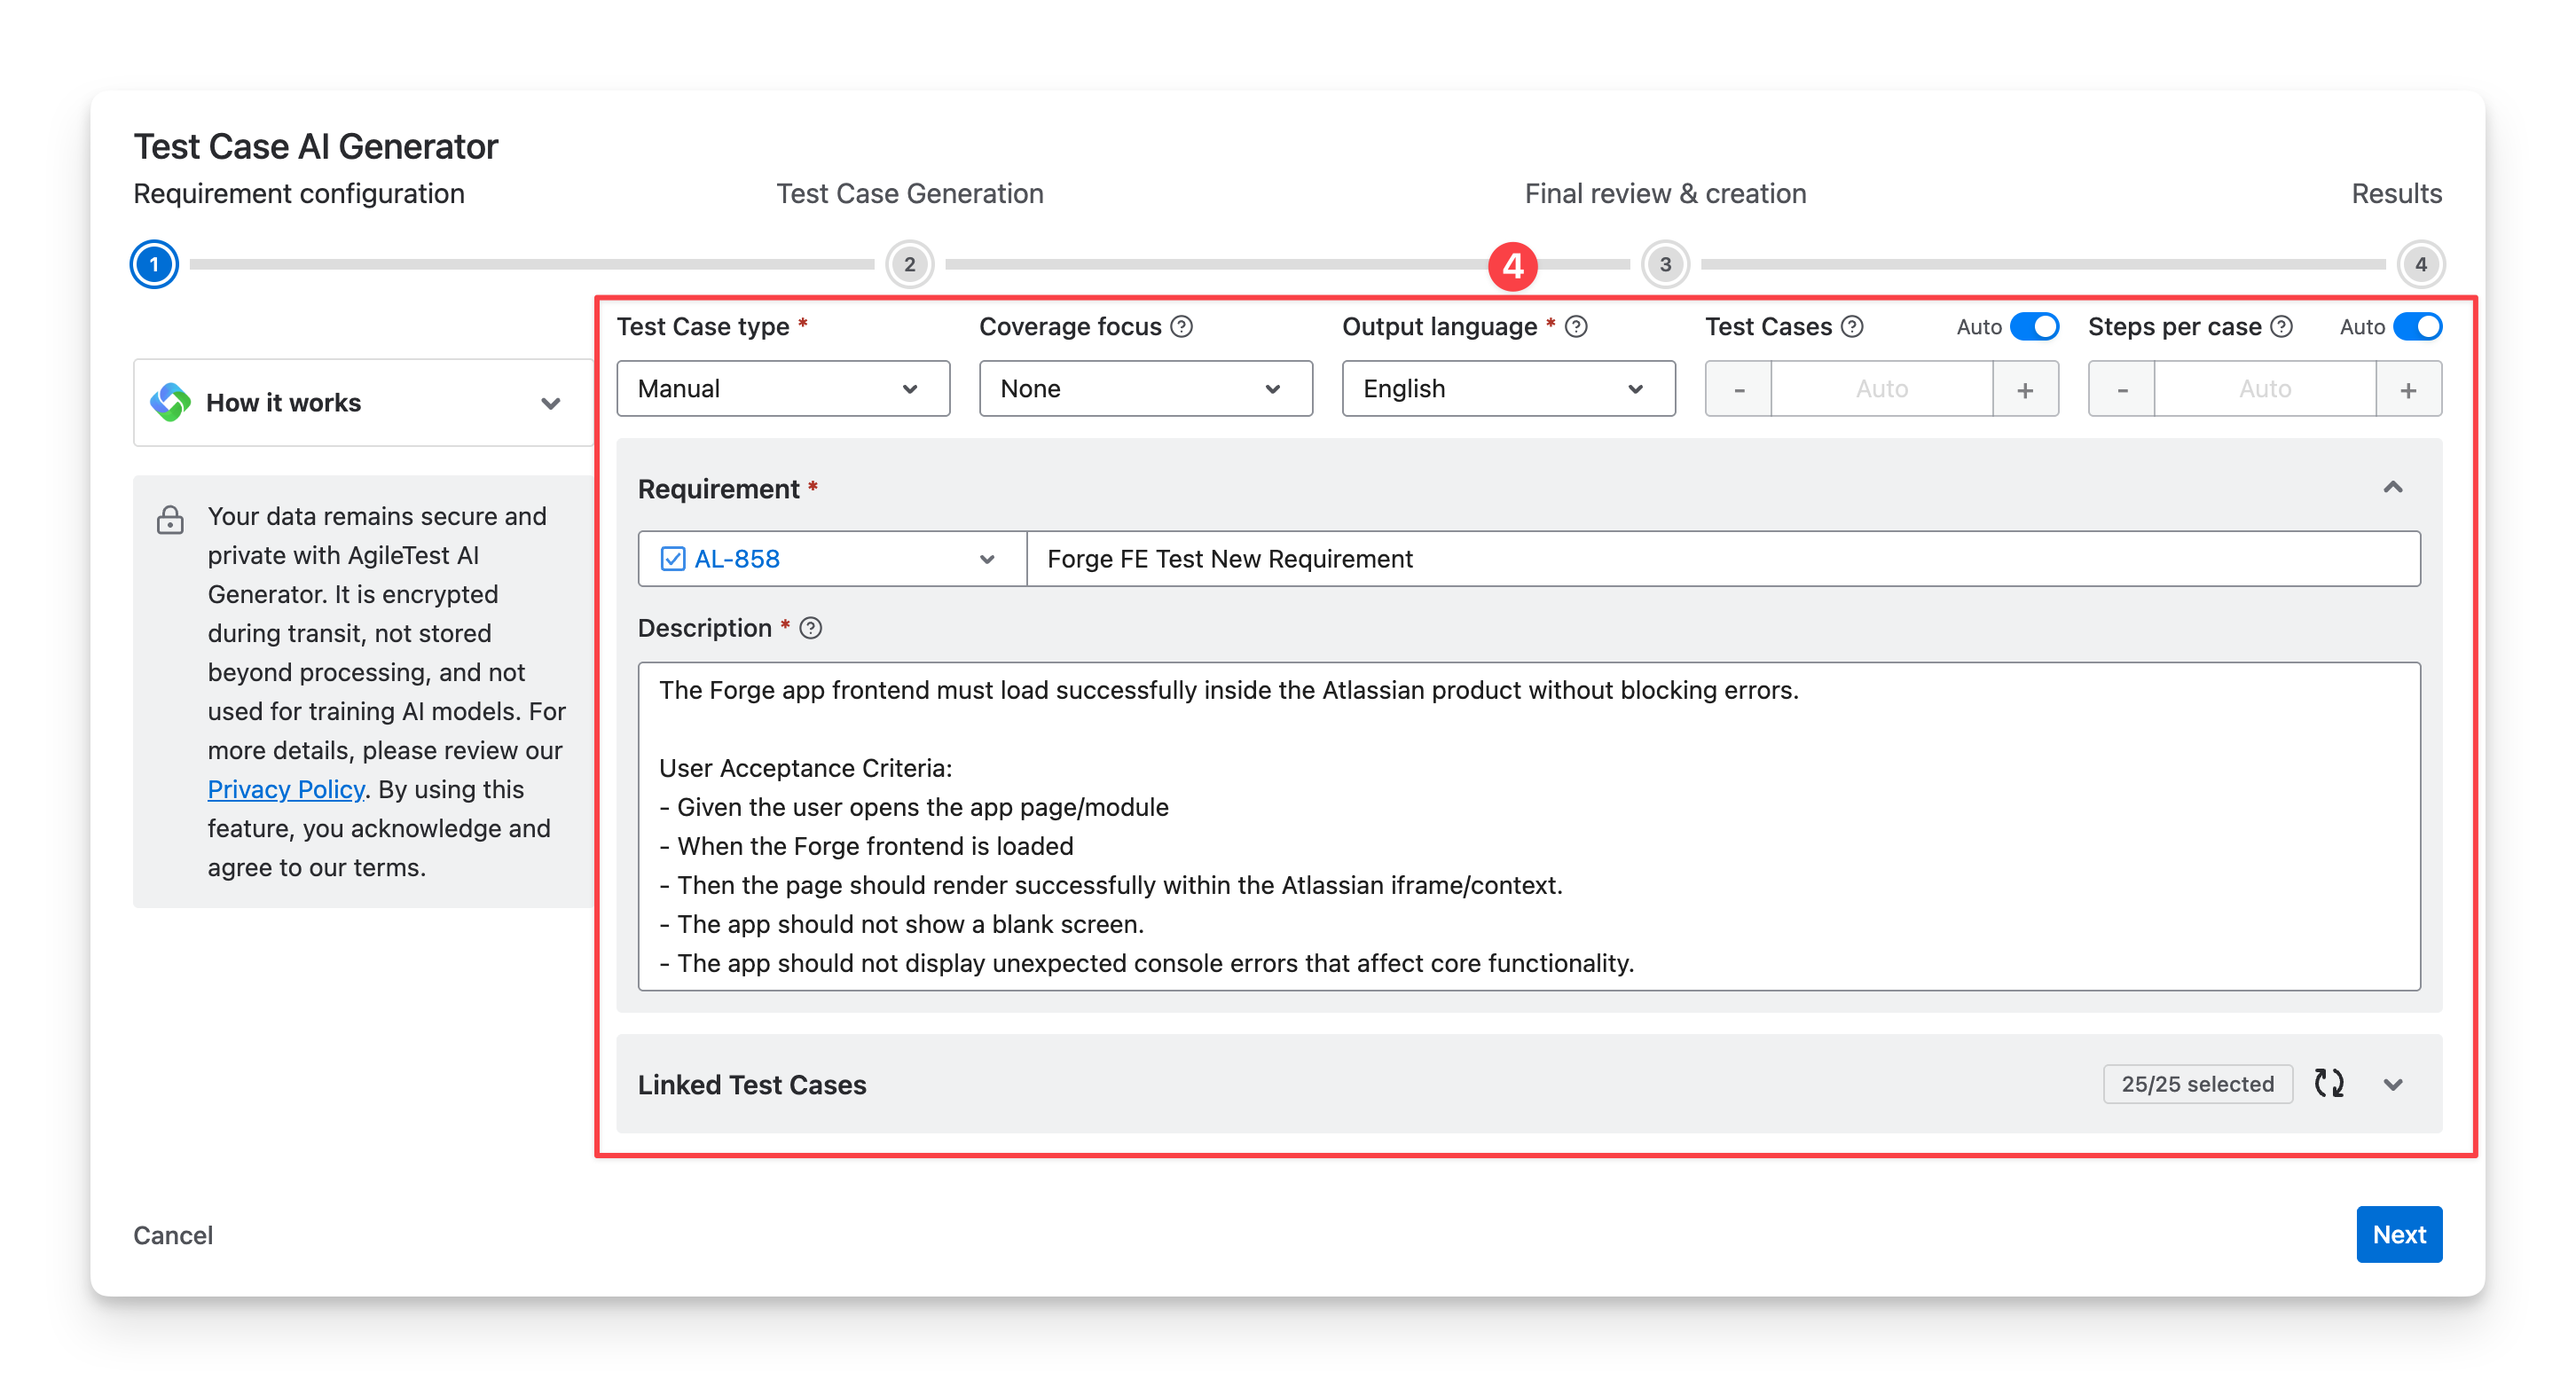Refresh the Linked Test Cases list
The width and height of the screenshot is (2576, 1387).
point(2329,1083)
